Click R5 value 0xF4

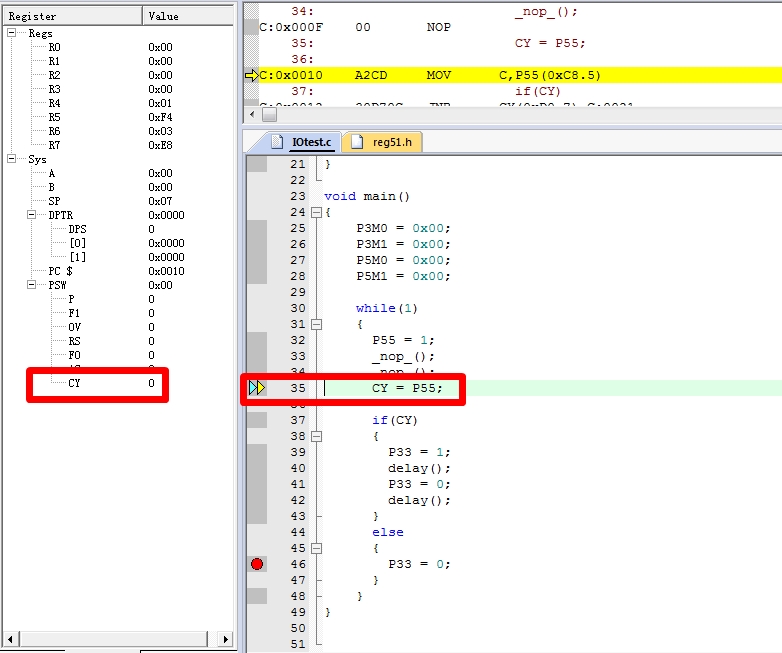160,117
